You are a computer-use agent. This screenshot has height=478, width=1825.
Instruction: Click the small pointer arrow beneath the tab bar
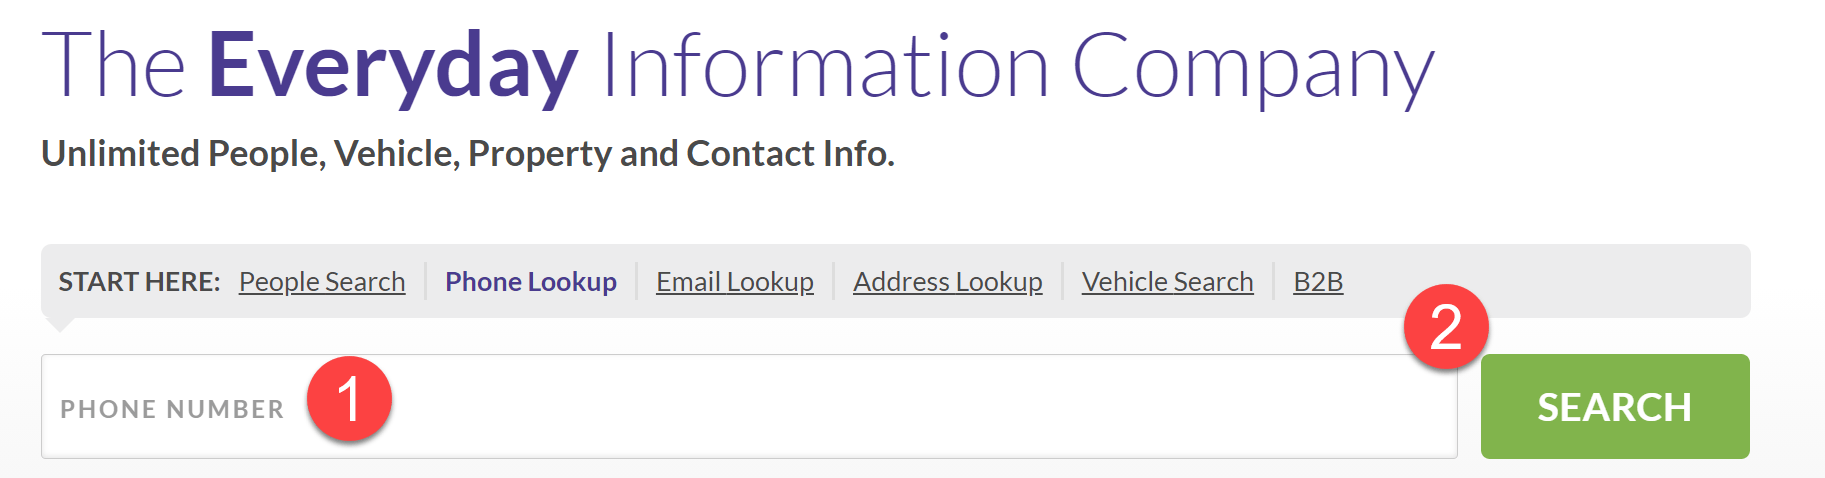click(60, 324)
